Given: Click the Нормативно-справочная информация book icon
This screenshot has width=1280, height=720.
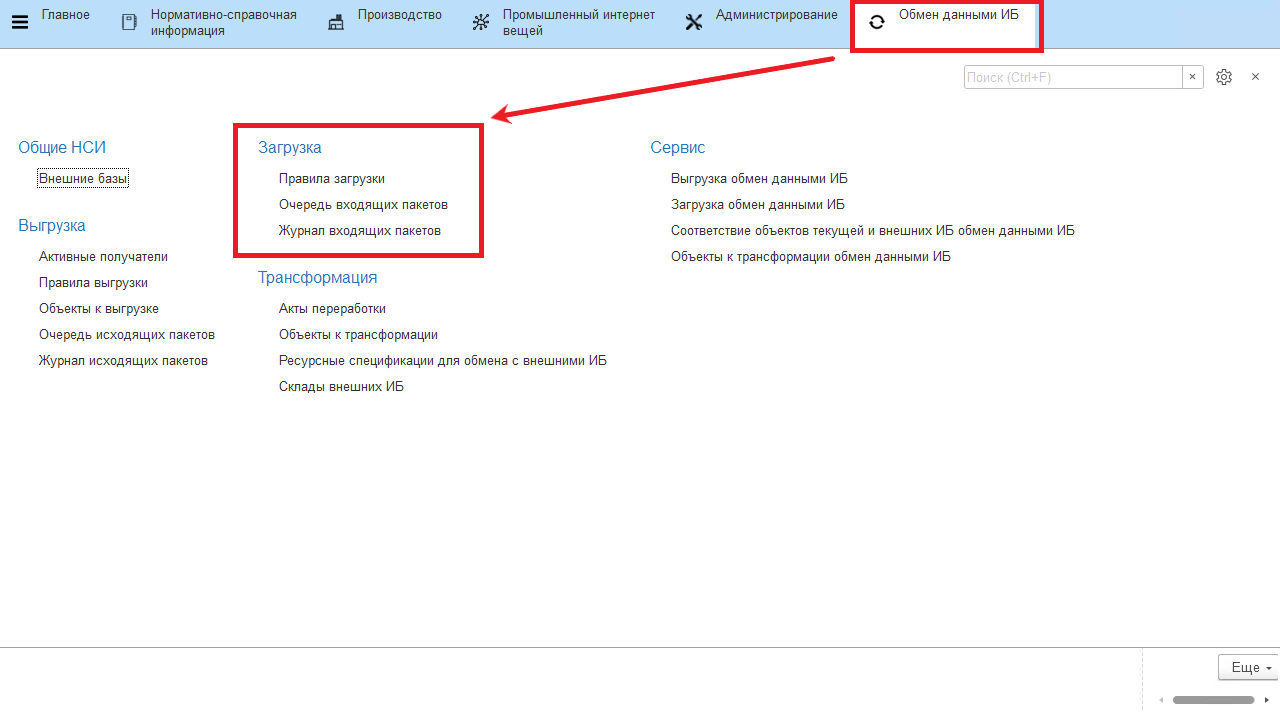Looking at the screenshot, I should click(x=129, y=23).
